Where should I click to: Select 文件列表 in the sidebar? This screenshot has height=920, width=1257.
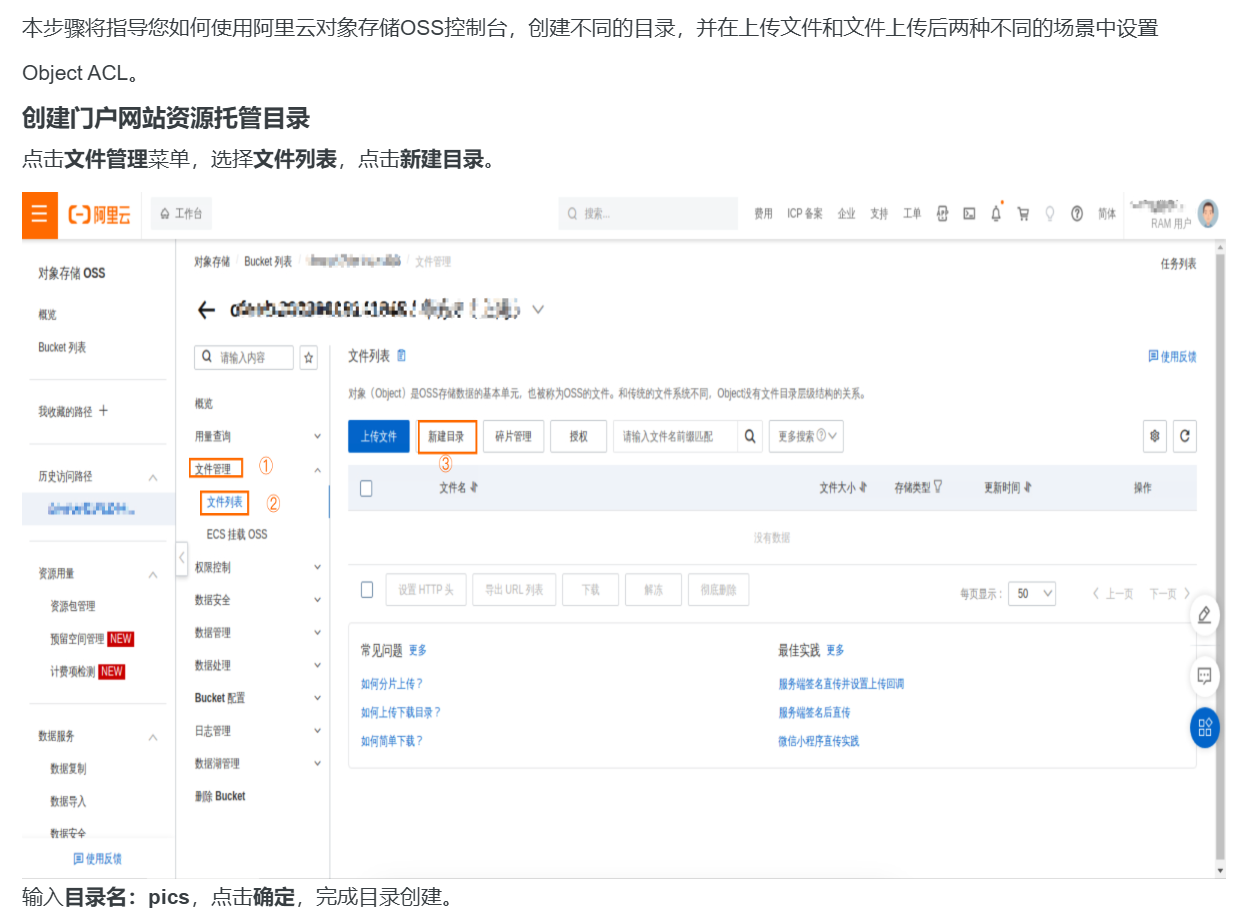tap(224, 502)
